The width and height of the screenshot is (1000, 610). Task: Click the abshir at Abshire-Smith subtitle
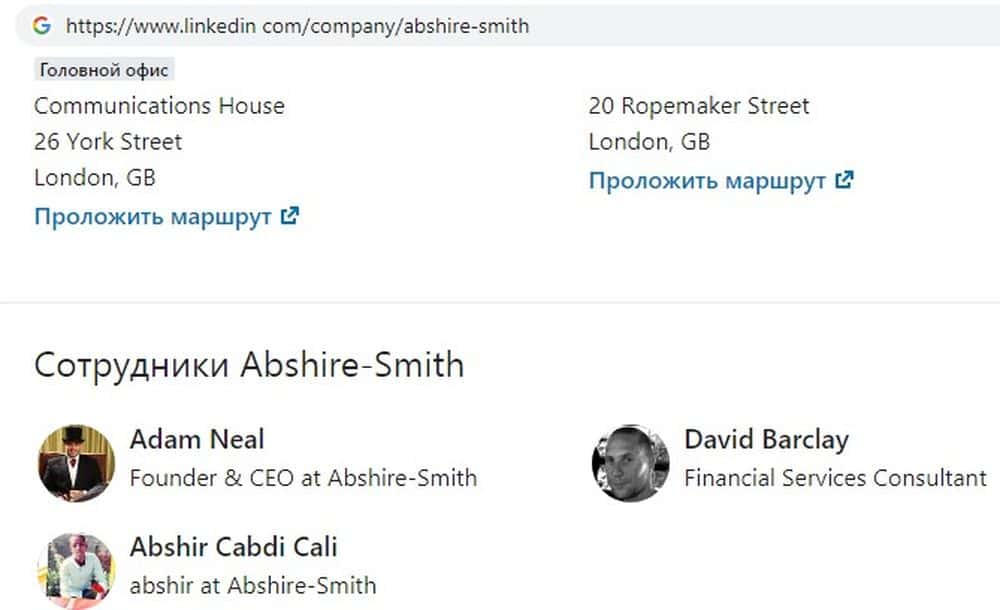(x=253, y=585)
